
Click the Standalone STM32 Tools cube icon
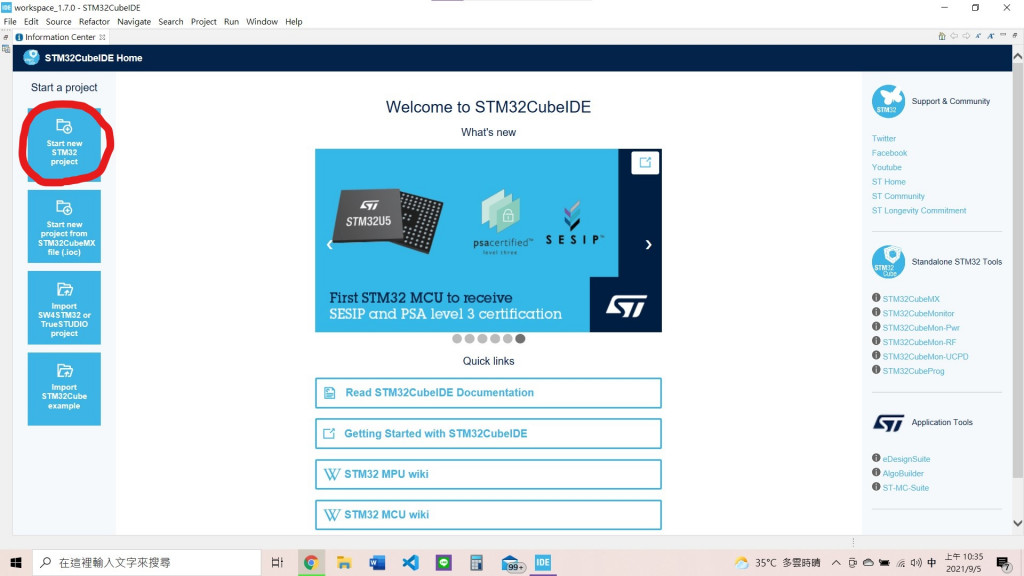(x=888, y=262)
